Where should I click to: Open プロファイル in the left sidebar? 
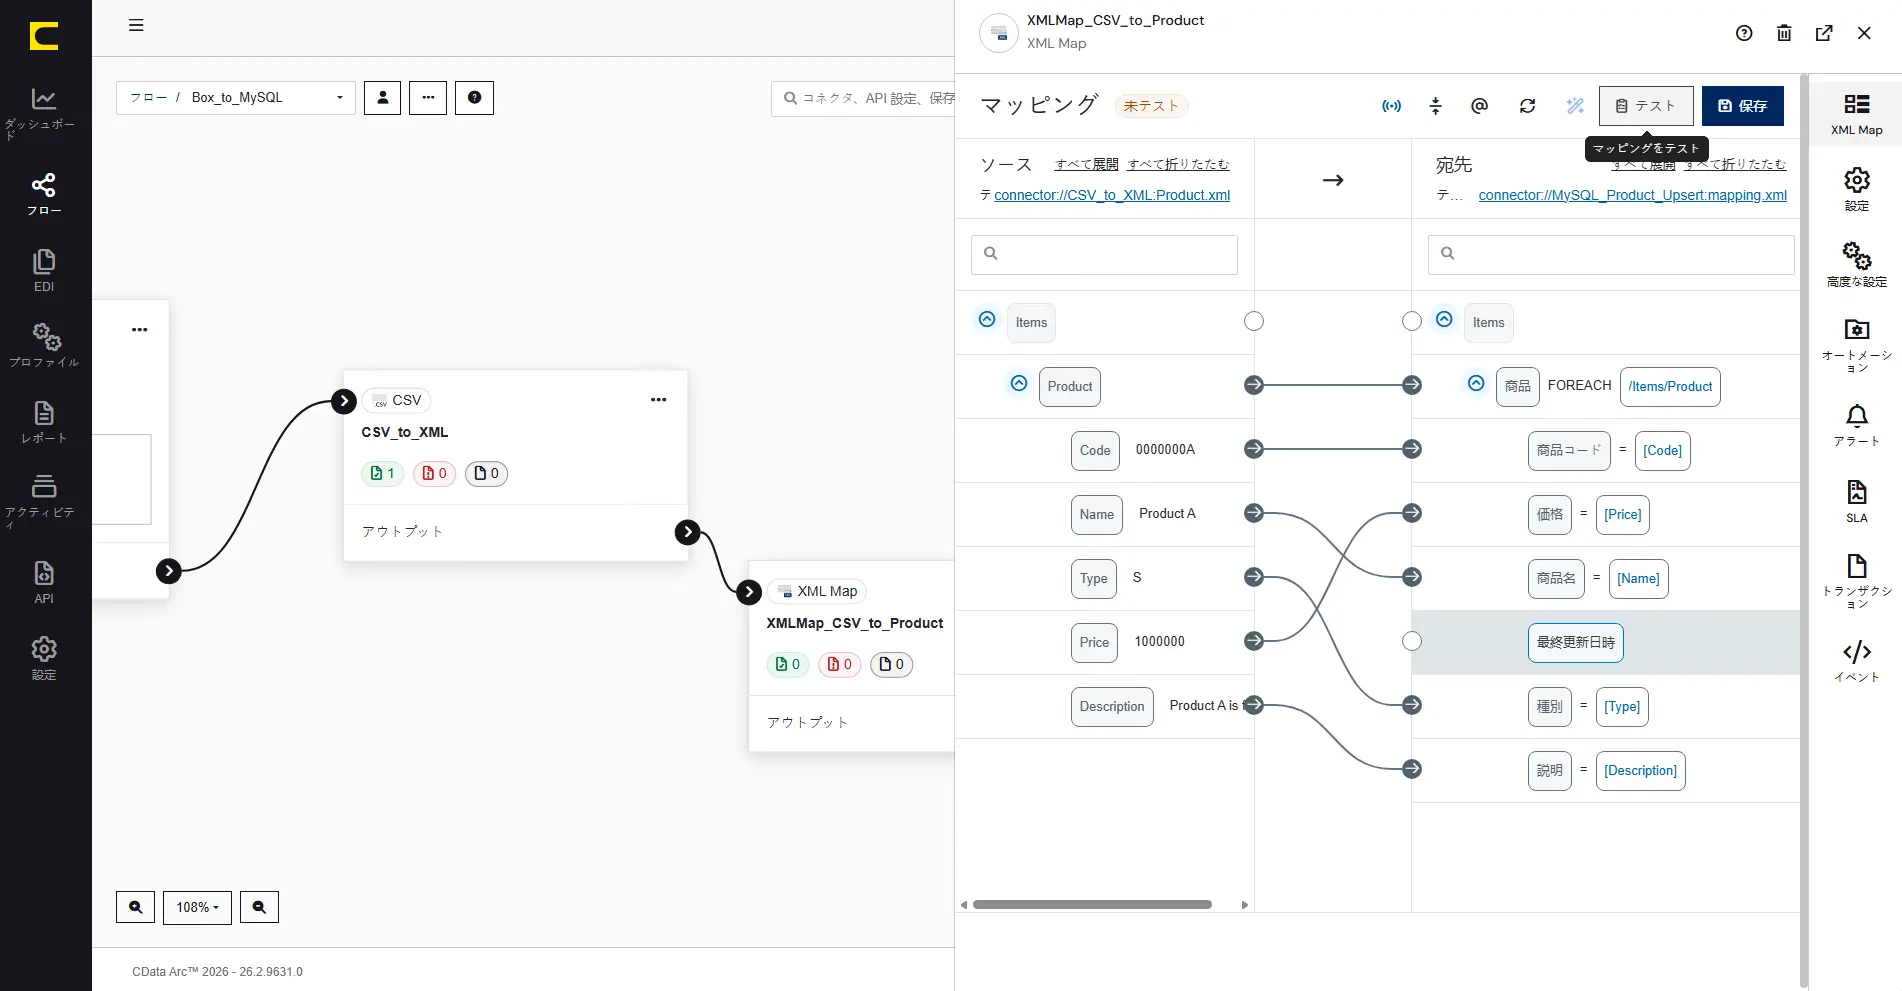44,346
